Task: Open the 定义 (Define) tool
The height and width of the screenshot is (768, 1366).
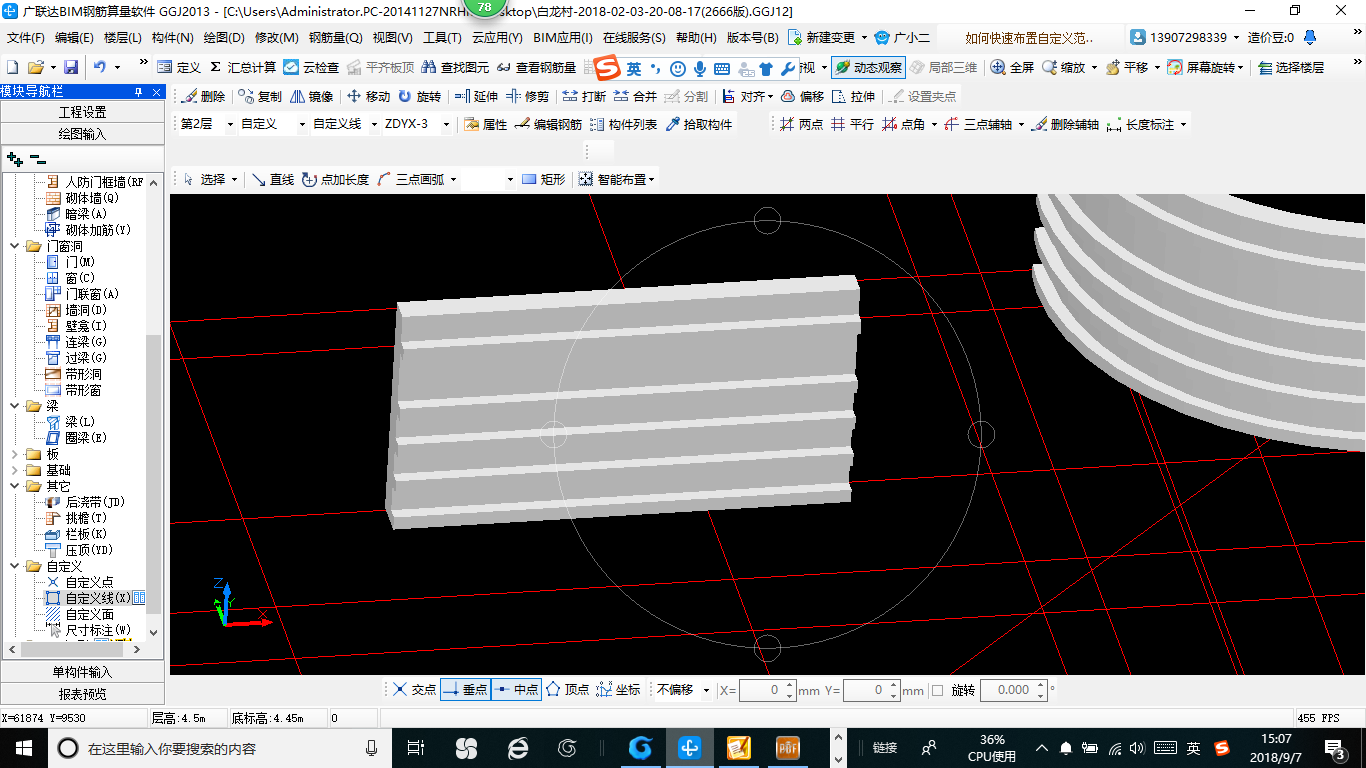Action: [179, 67]
